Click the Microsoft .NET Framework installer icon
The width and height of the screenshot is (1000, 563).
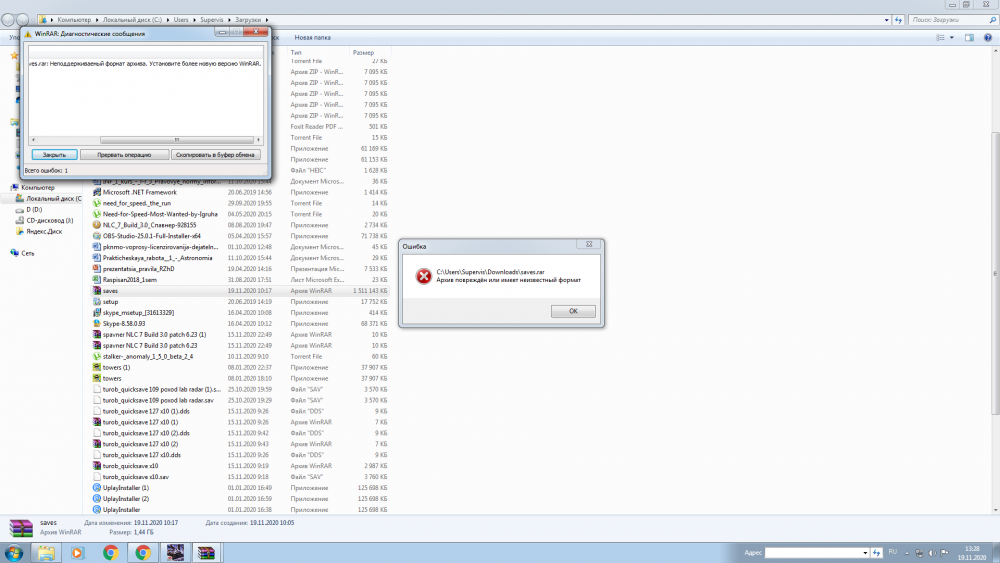point(97,192)
